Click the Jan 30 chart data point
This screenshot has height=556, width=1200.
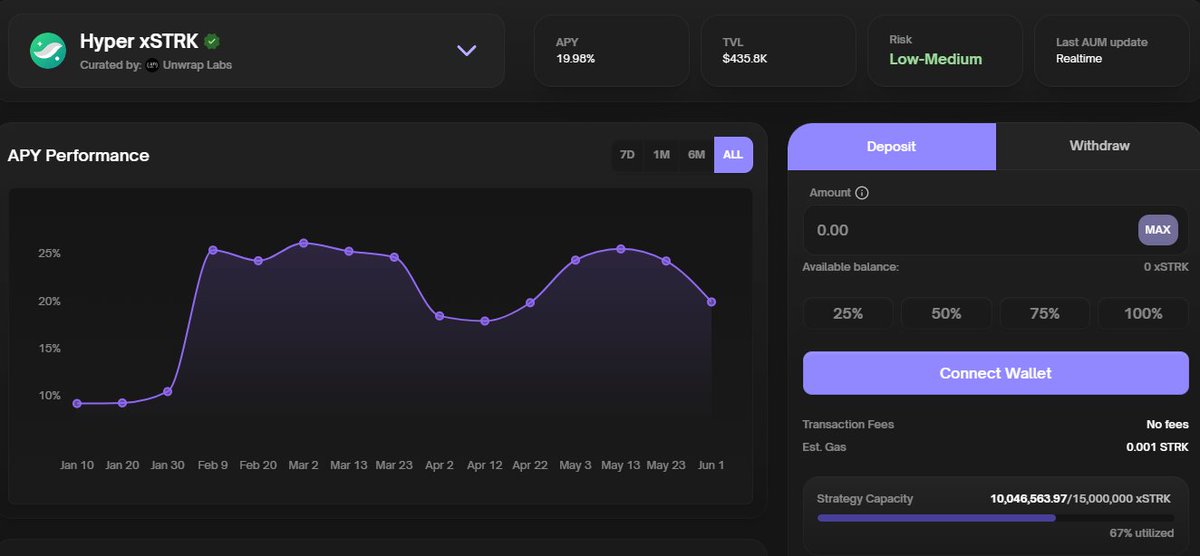click(168, 391)
